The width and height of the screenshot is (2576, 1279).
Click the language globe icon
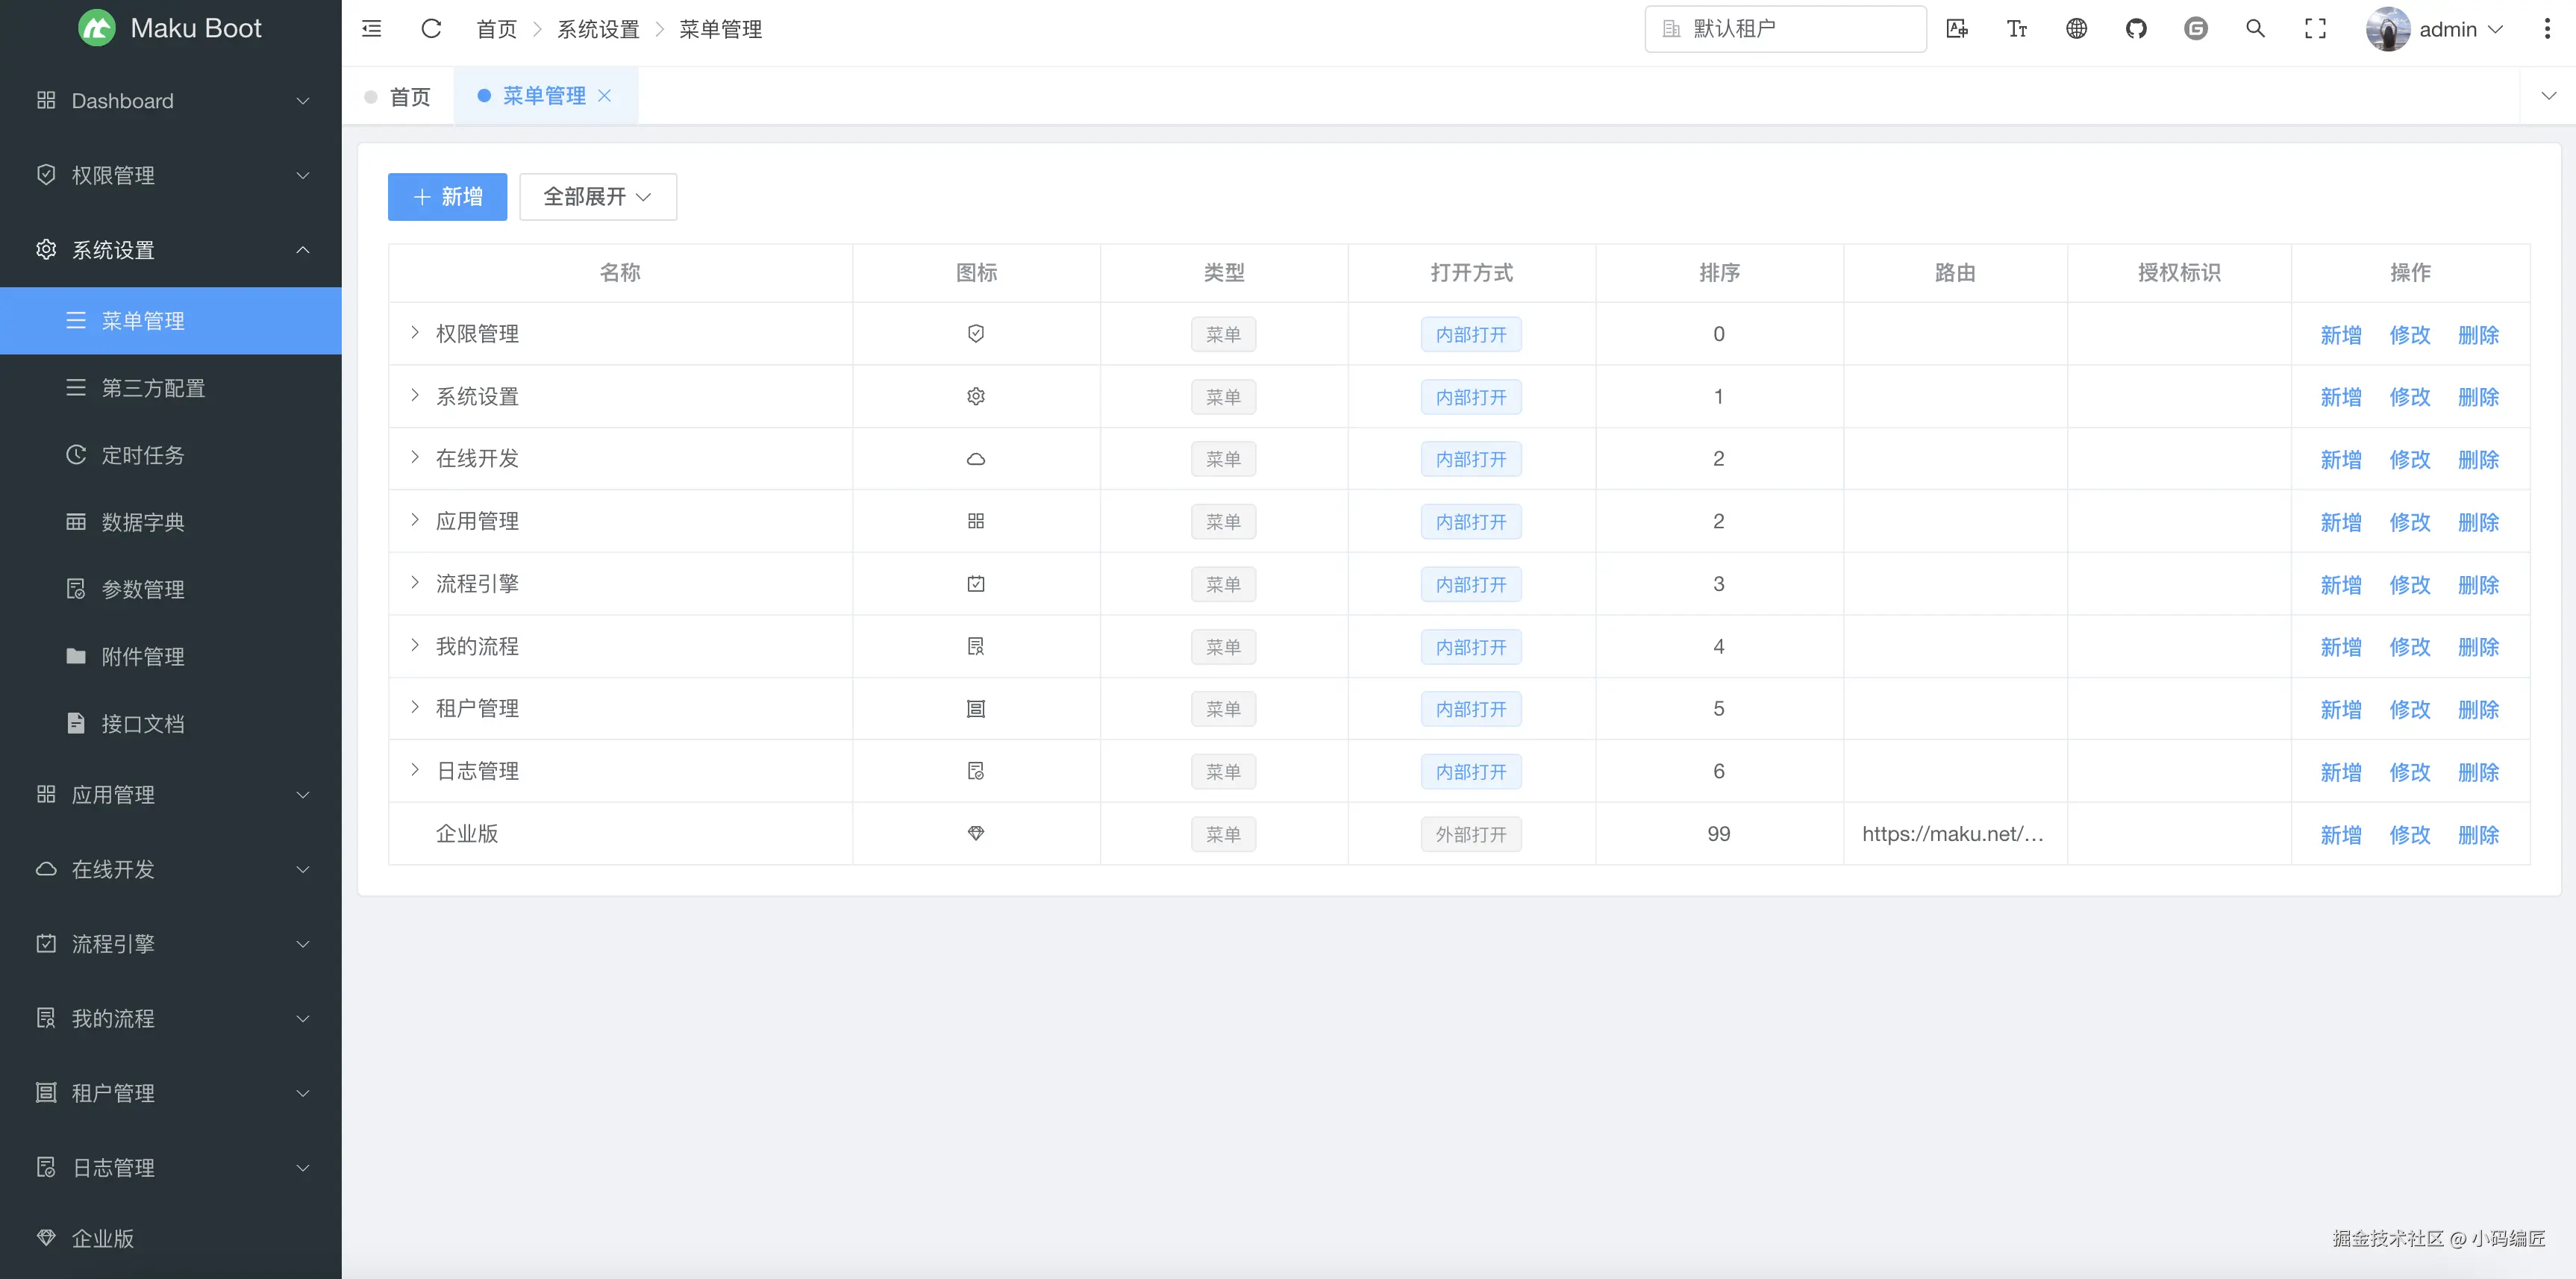2076,29
